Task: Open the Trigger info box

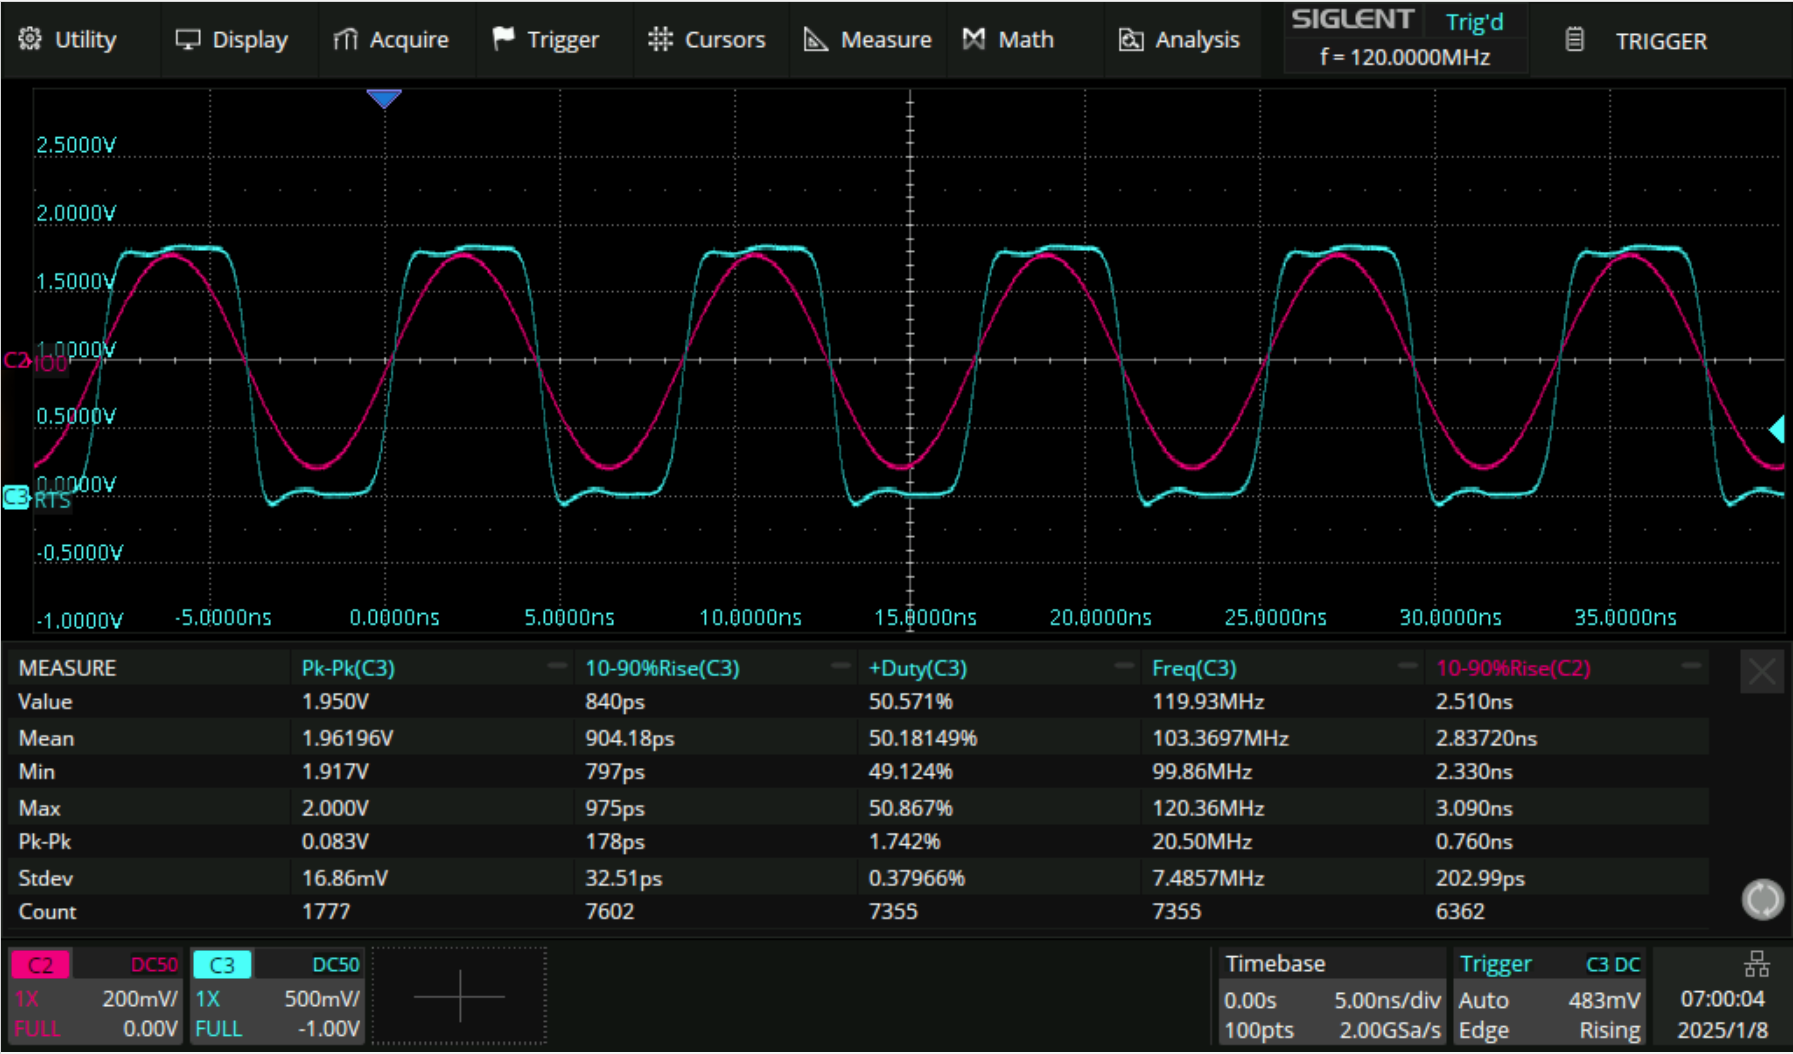Action: click(x=1548, y=996)
